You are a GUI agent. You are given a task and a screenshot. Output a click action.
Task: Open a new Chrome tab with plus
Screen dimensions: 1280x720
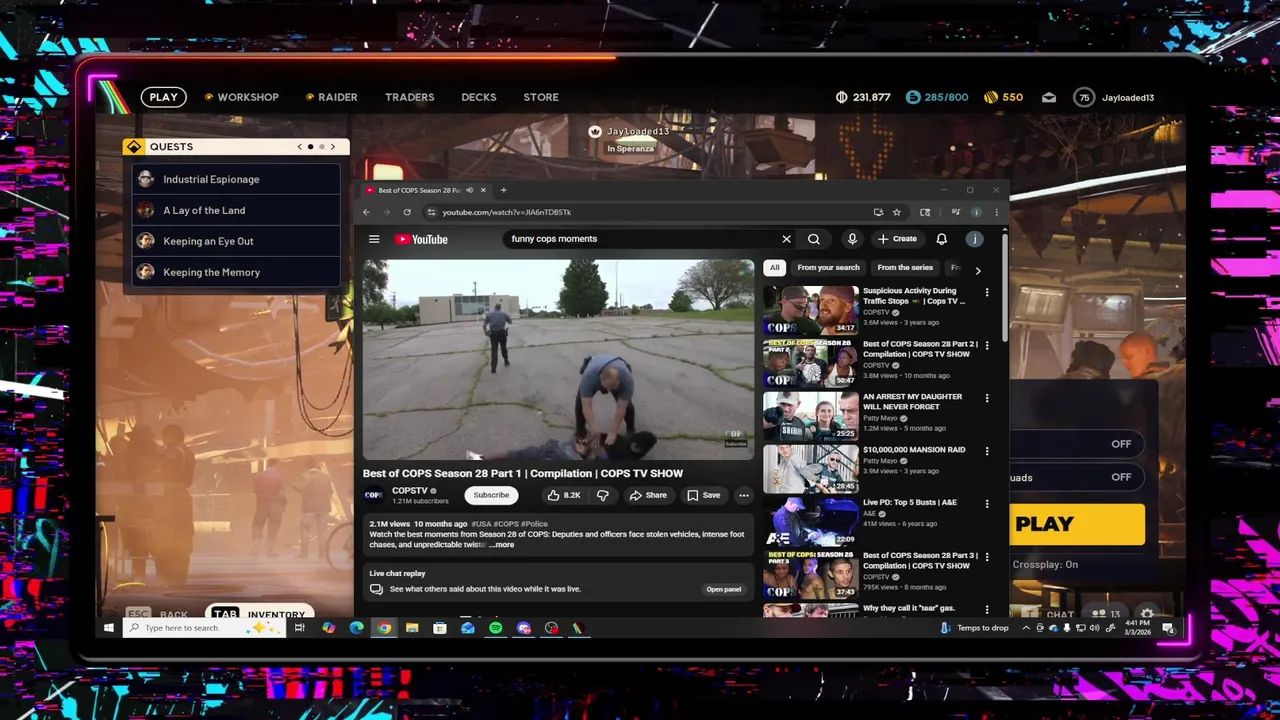tap(503, 190)
